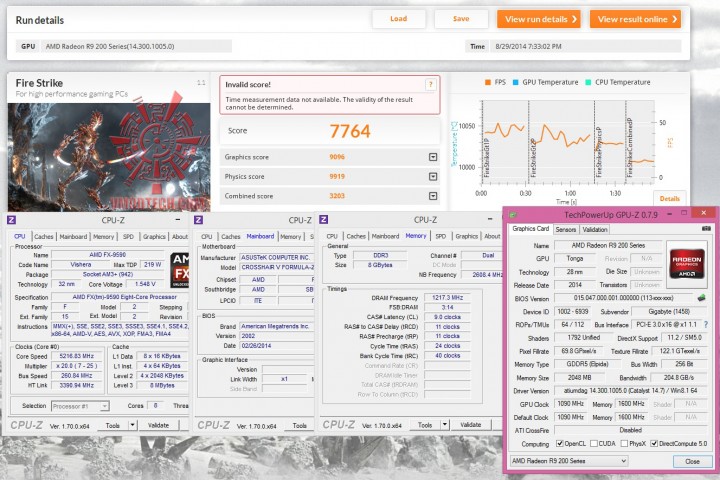The image size is (720, 480).
Task: Click Tools button in the Mainboard CPU-Z window
Action: coord(299,425)
